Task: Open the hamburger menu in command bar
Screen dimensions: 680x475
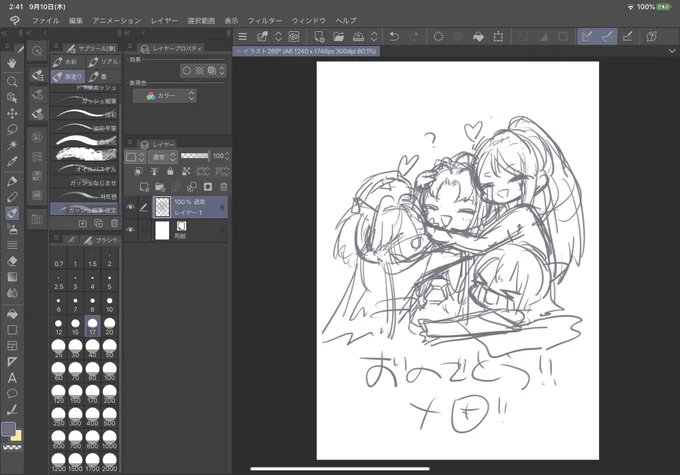Action: coord(242,36)
